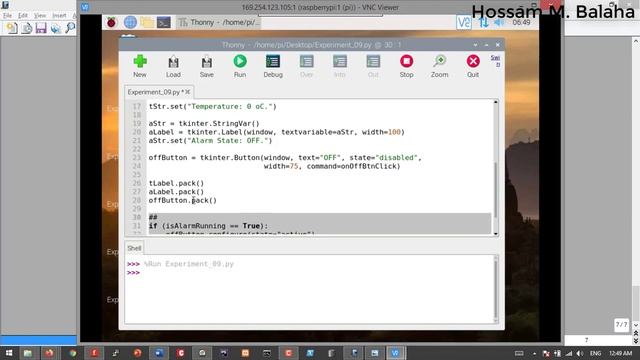Open the Insert menu in background window
This screenshot has width=640, height=360.
coord(59,16)
